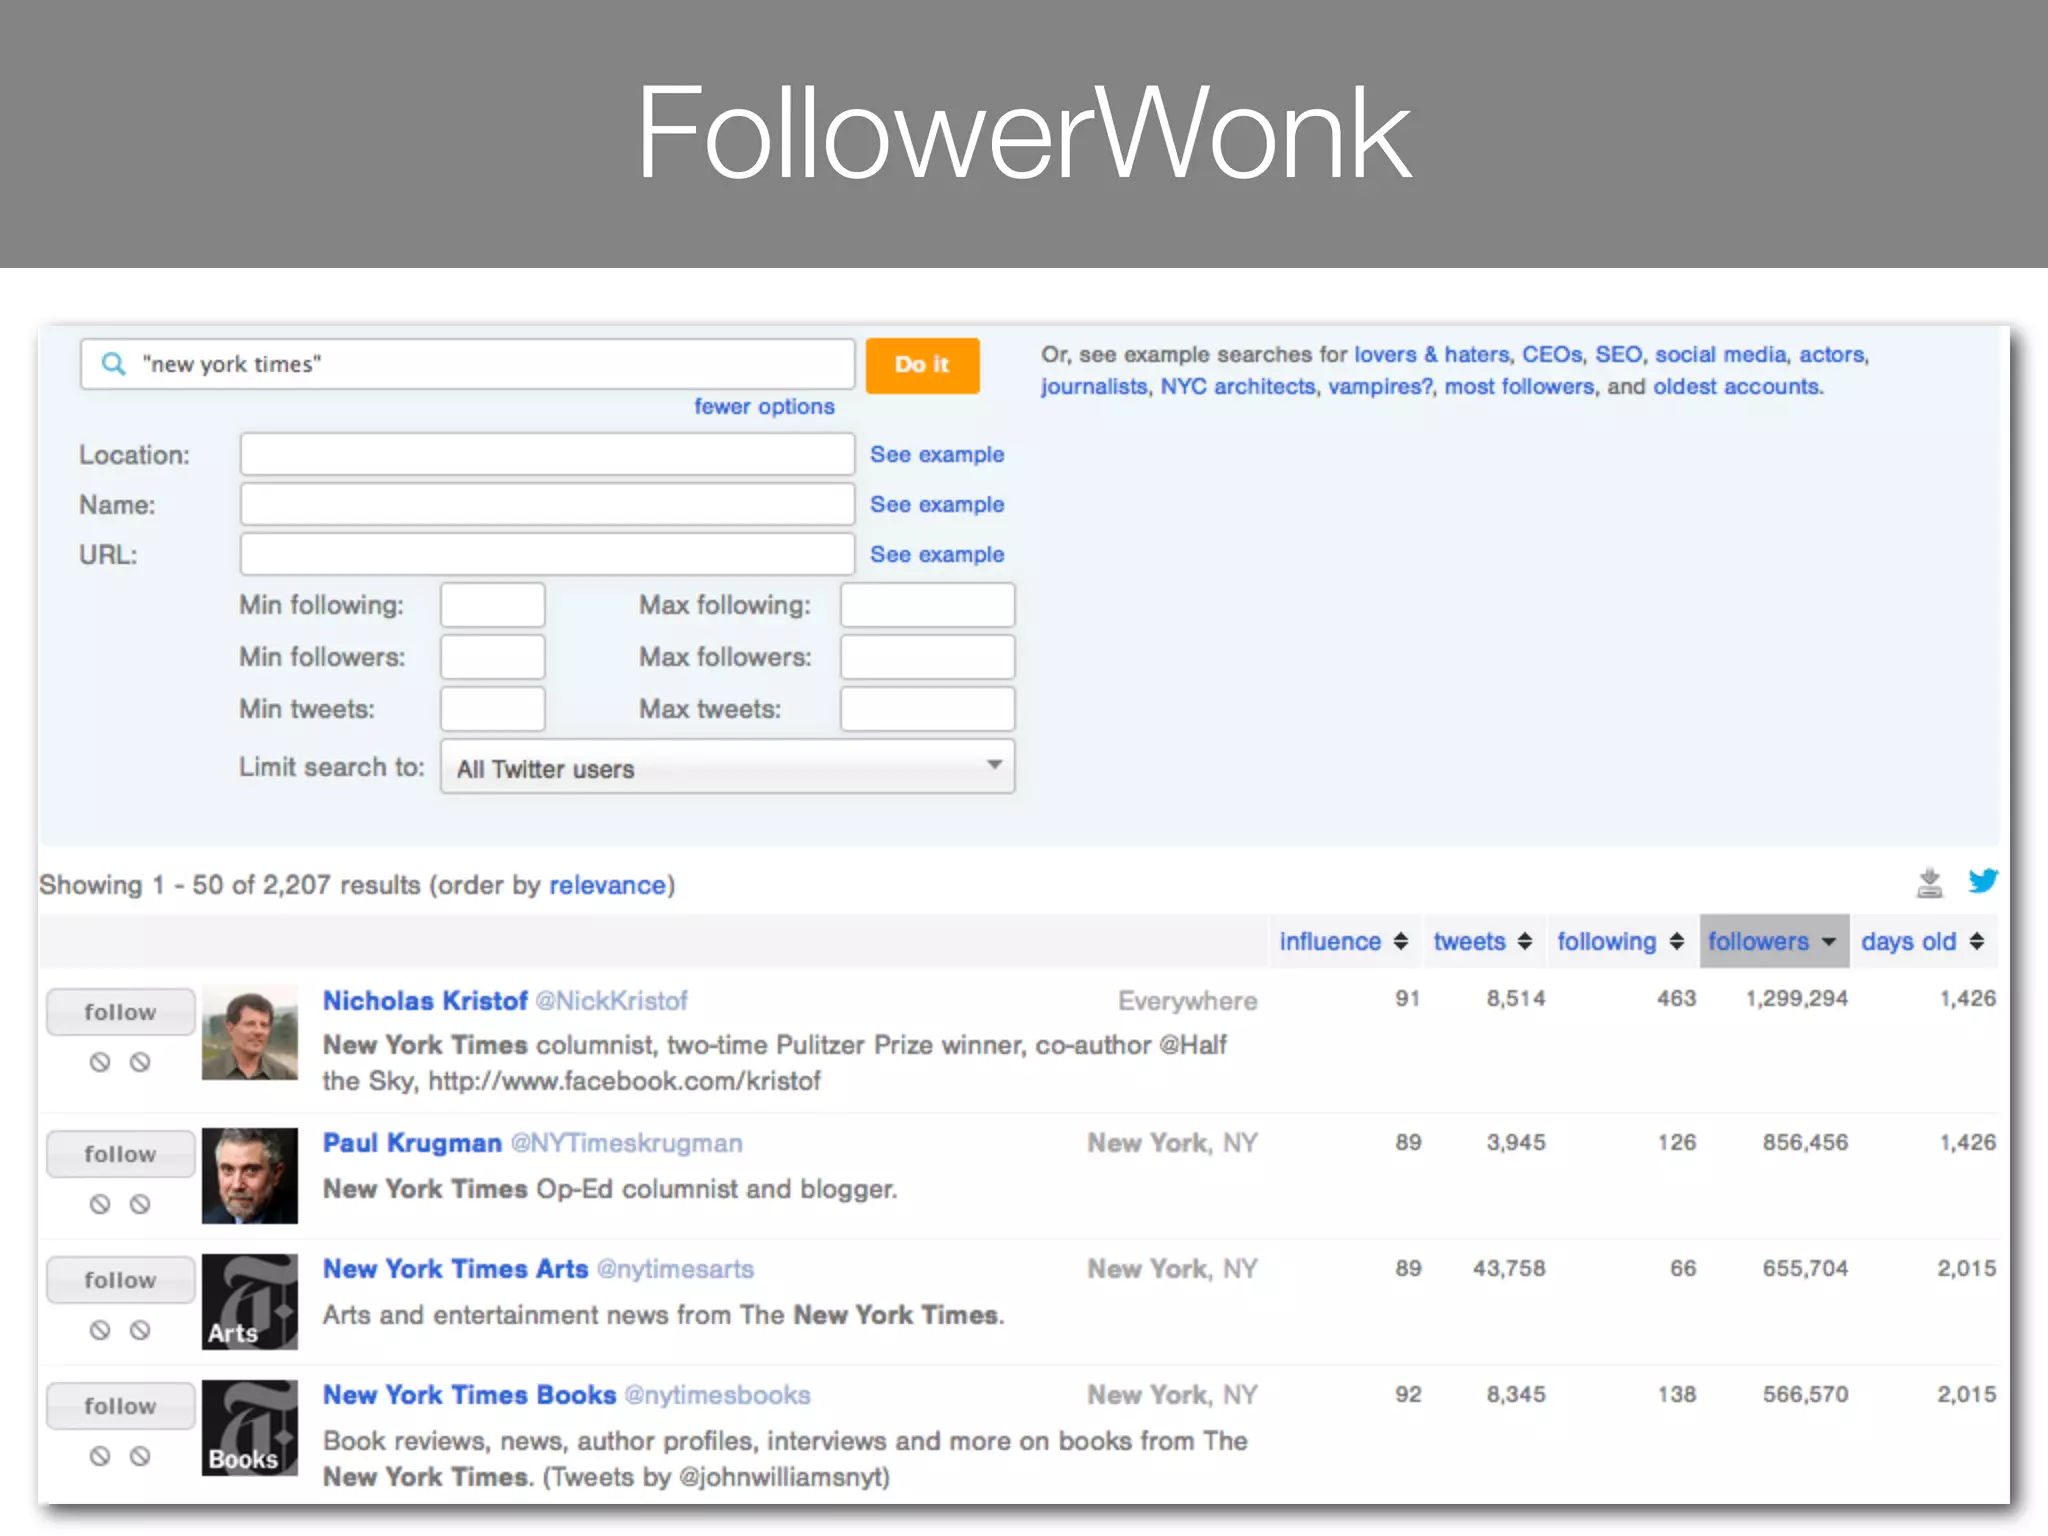Click second block icon under NYT Books follow

tap(140, 1456)
